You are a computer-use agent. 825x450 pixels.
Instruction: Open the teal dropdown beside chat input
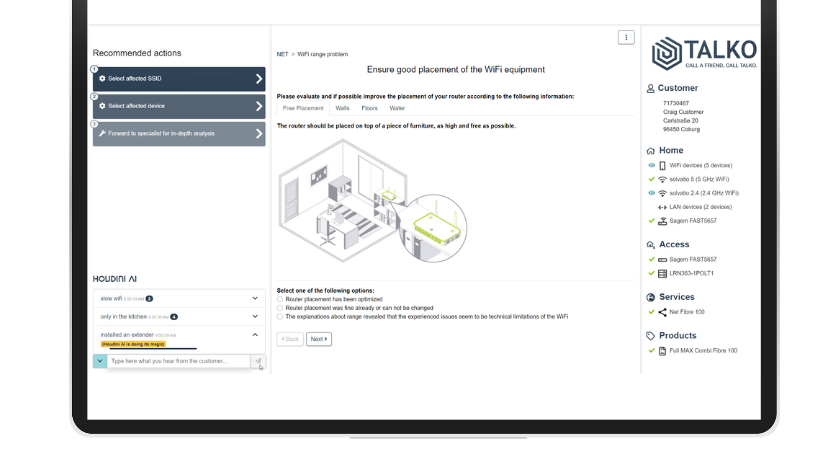pyautogui.click(x=100, y=361)
